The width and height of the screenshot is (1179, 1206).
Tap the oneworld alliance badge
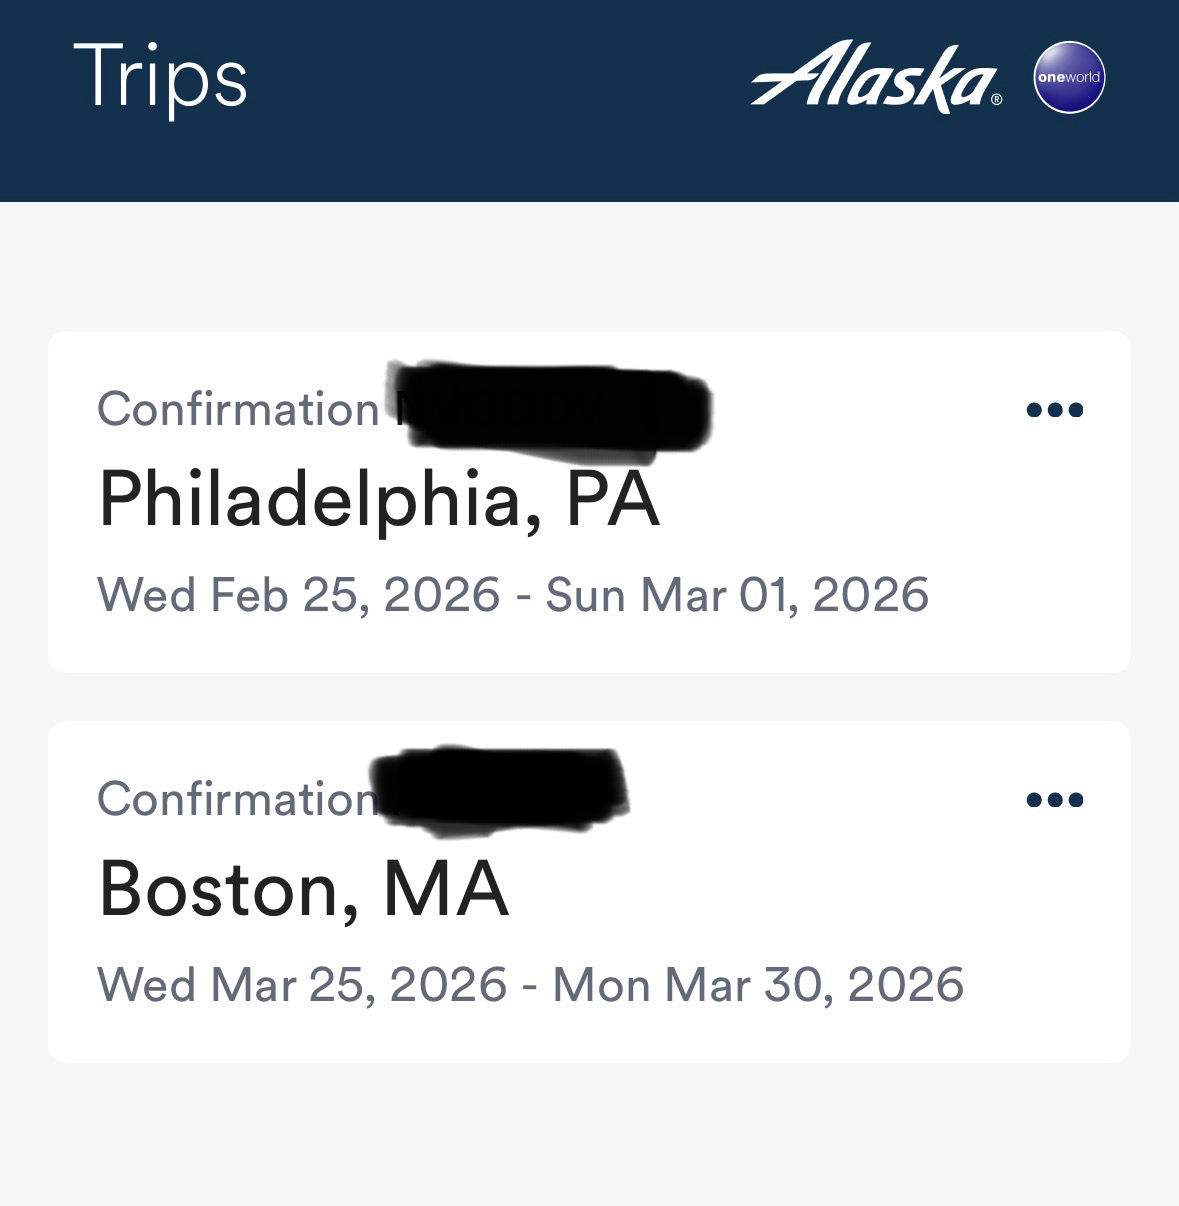tap(1069, 77)
